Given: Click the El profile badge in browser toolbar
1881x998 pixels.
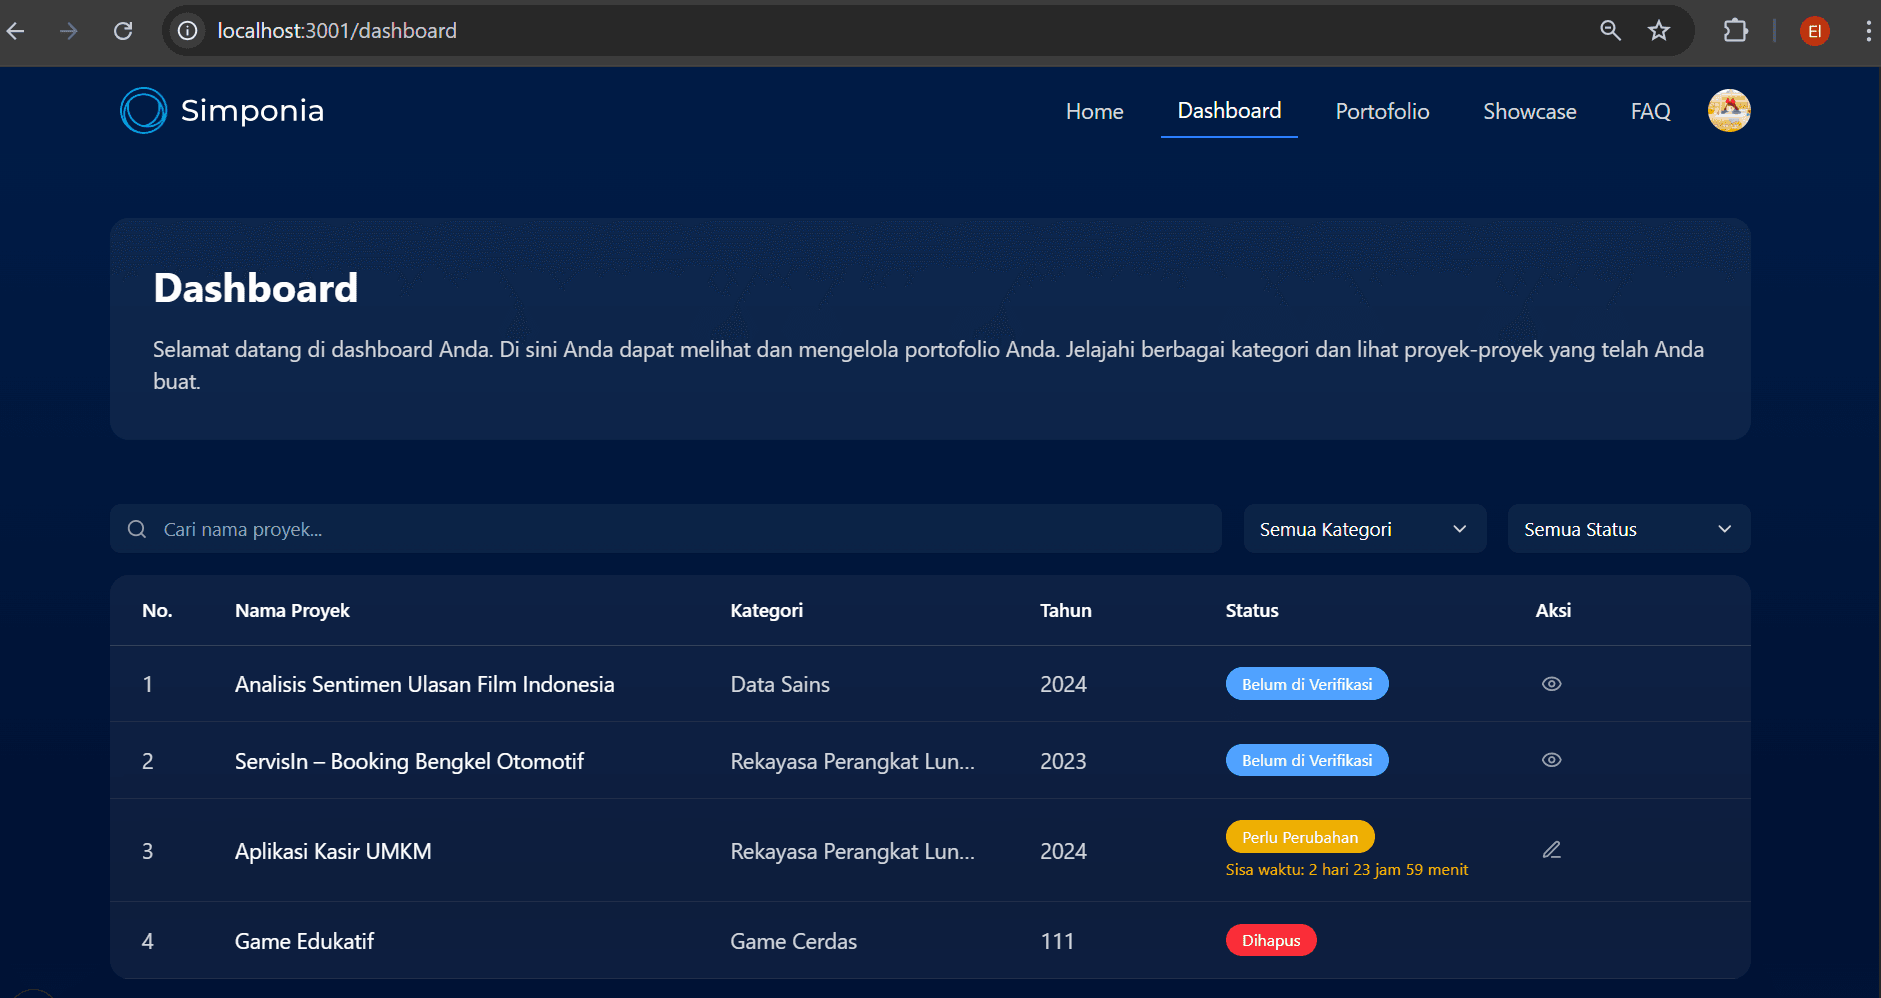Looking at the screenshot, I should (x=1814, y=31).
